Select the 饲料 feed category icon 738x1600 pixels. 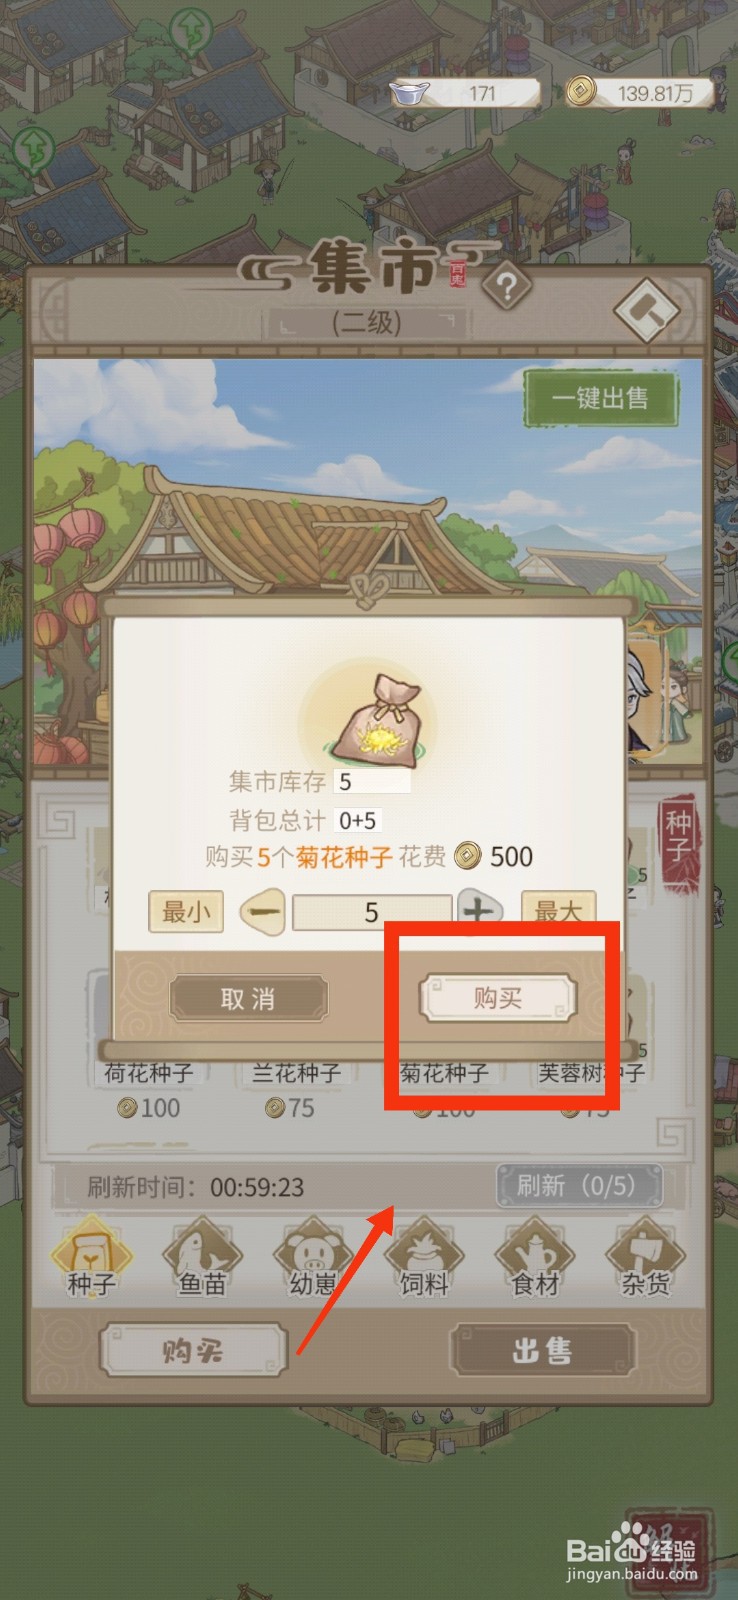pyautogui.click(x=424, y=1256)
